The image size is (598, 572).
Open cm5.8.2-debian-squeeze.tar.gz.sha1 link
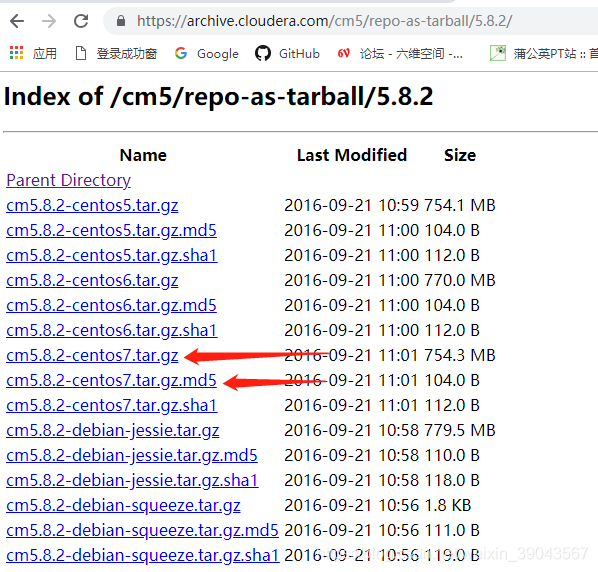tap(143, 555)
